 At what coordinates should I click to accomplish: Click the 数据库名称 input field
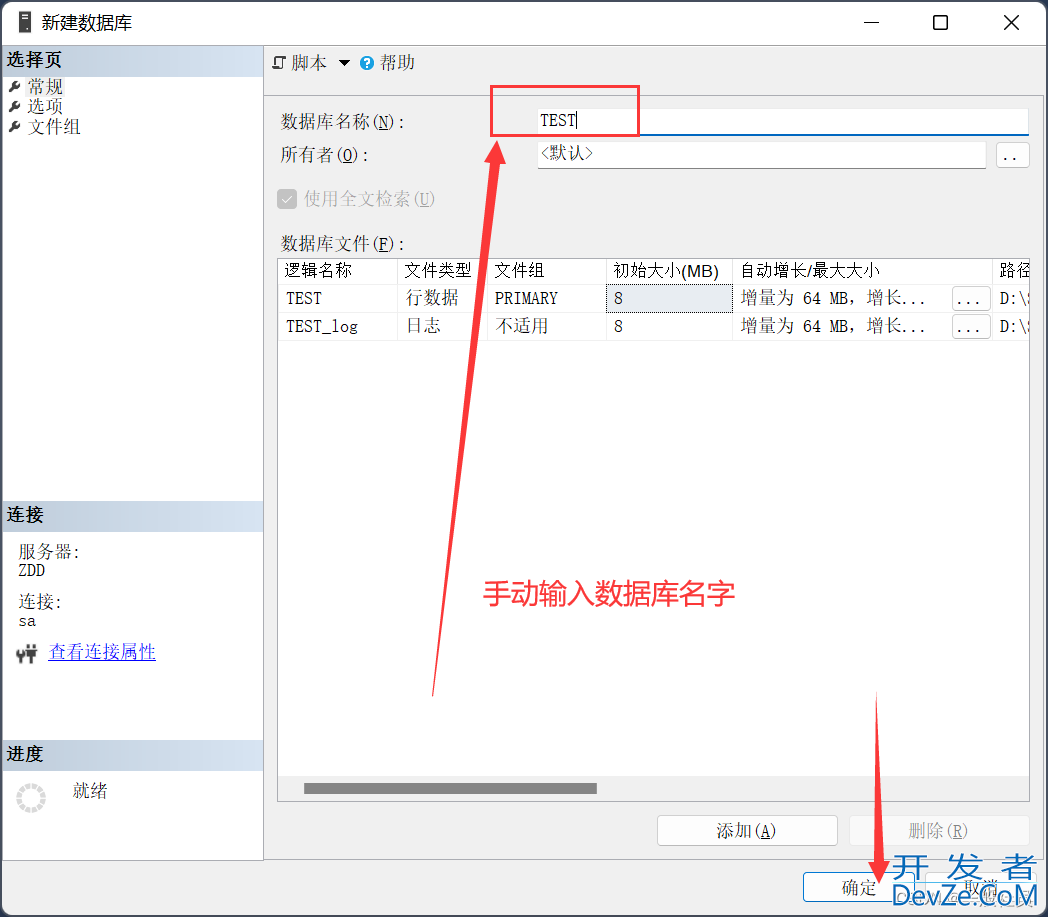click(x=783, y=121)
